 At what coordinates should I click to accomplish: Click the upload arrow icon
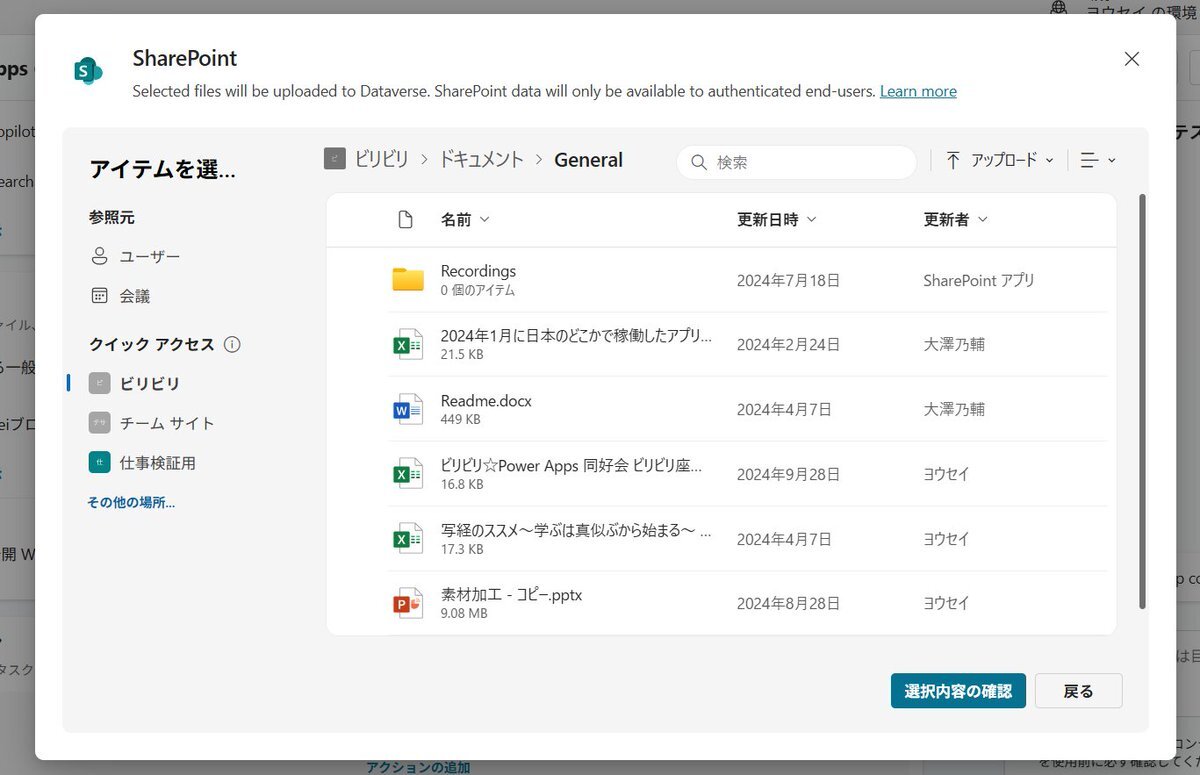953,160
